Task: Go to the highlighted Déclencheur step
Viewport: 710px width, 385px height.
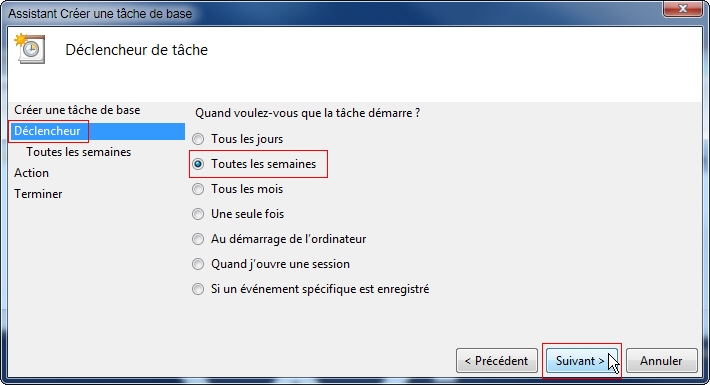Action: [x=47, y=131]
